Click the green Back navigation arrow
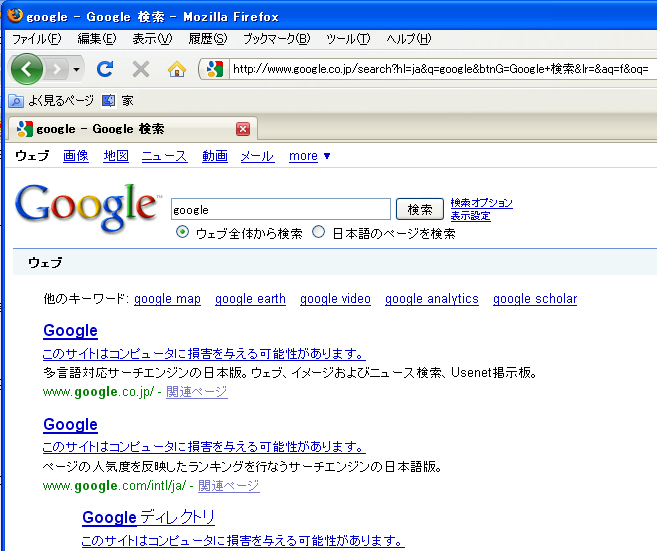657x551 pixels. point(27,69)
